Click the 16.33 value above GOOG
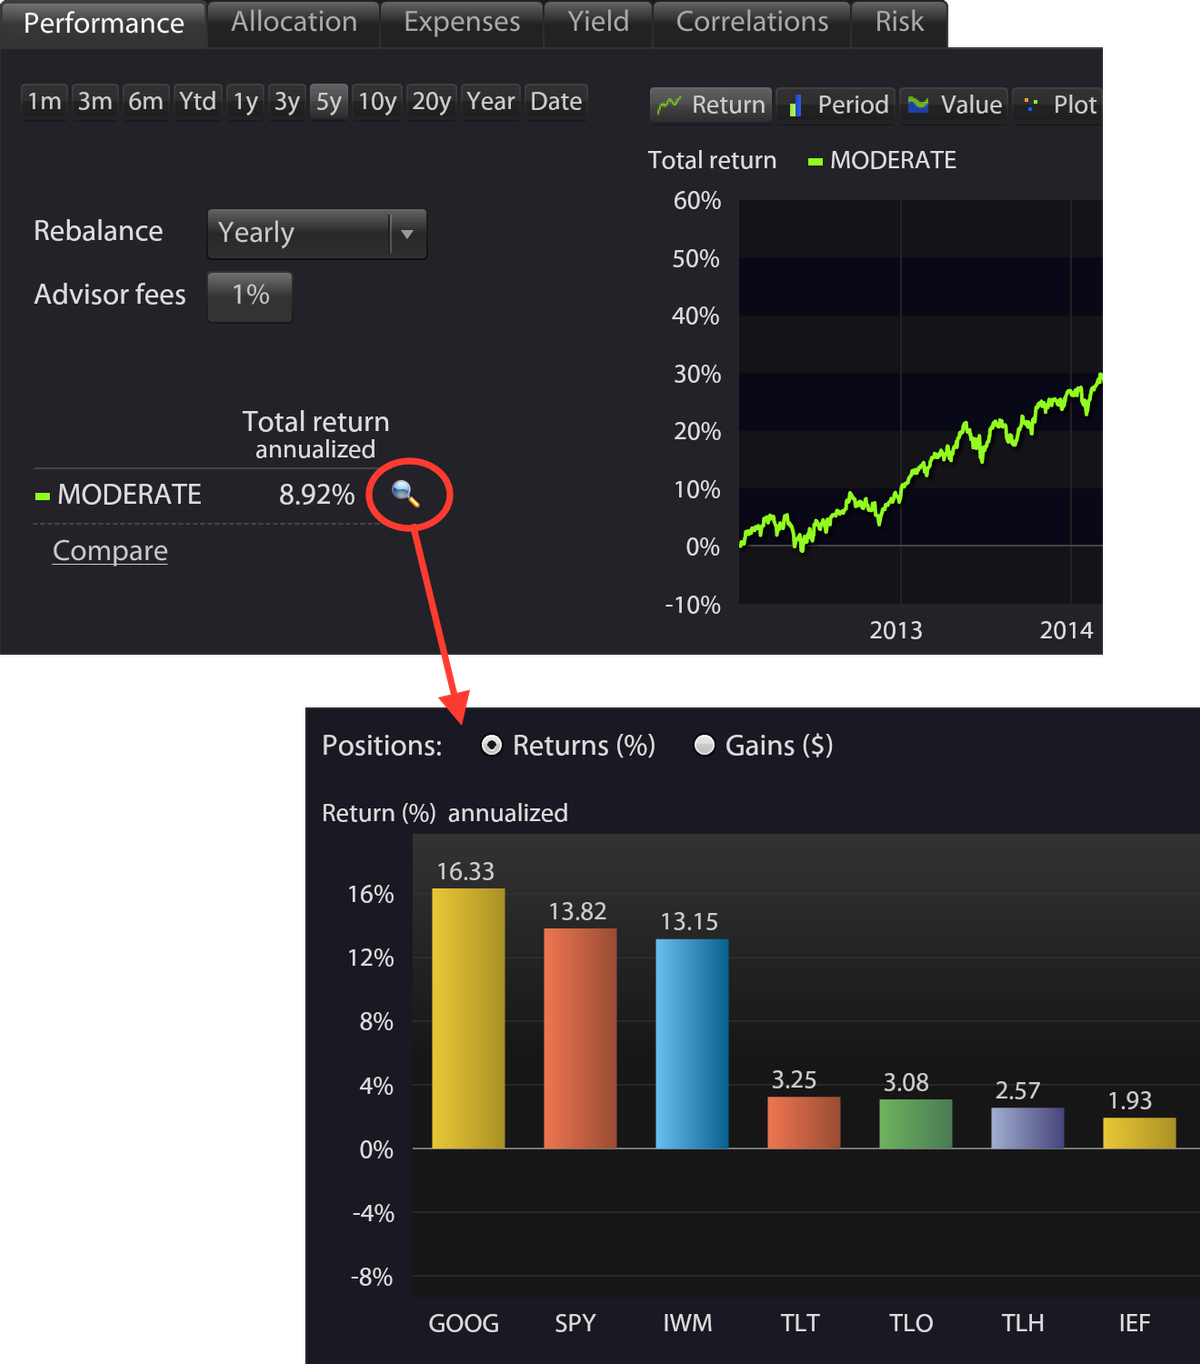The width and height of the screenshot is (1200, 1364). click(x=466, y=871)
